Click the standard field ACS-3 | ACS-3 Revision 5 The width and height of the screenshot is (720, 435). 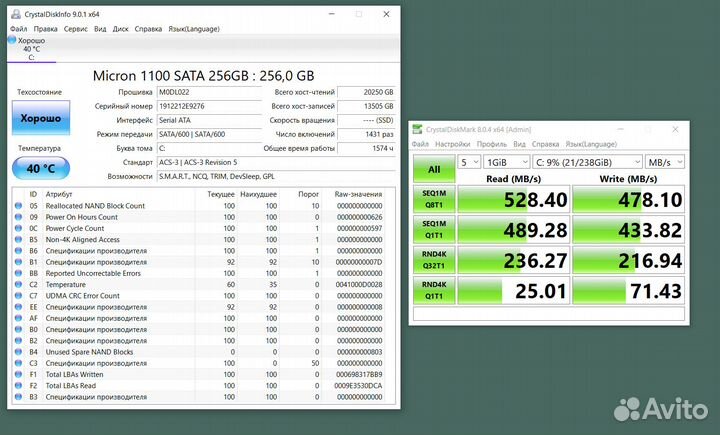[276, 163]
